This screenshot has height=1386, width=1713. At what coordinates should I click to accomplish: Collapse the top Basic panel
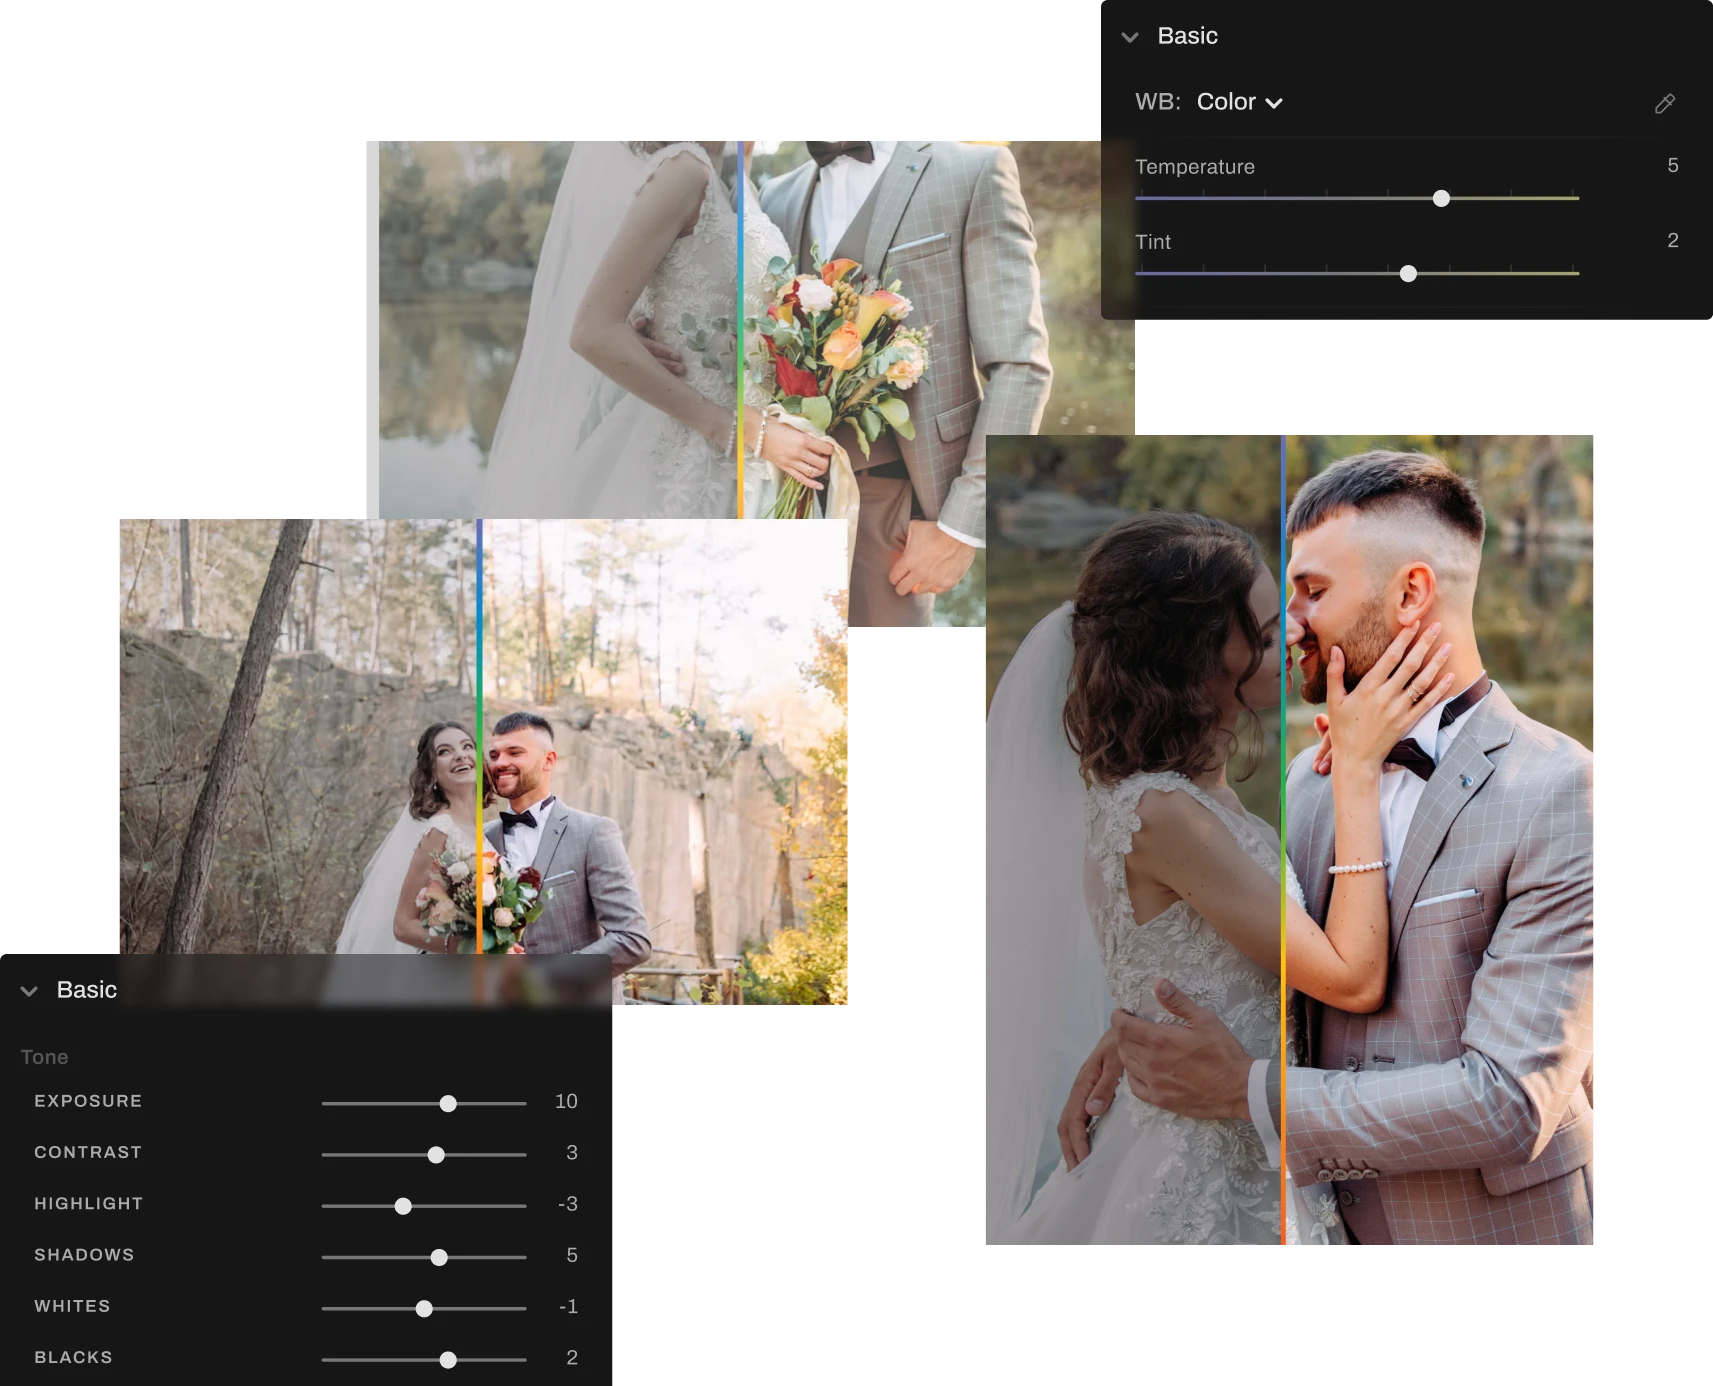click(x=1129, y=37)
